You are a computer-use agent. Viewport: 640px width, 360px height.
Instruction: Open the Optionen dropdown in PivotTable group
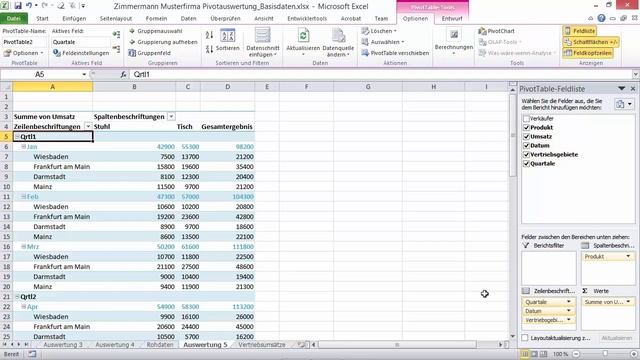click(23, 53)
